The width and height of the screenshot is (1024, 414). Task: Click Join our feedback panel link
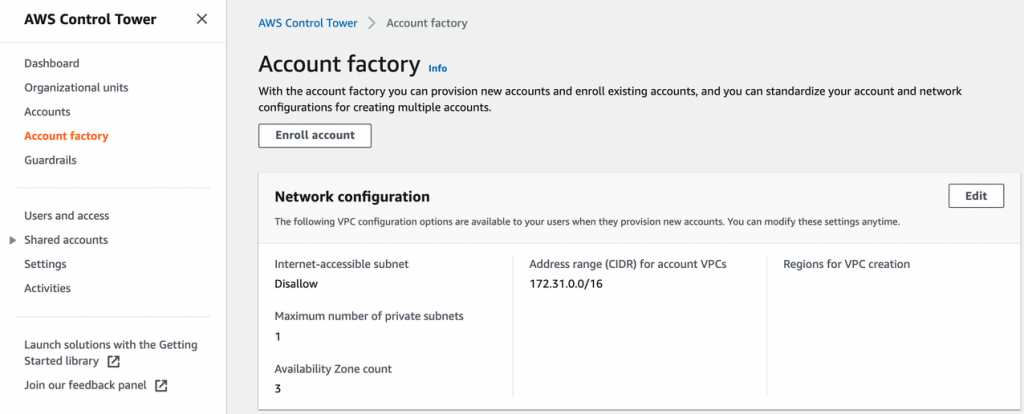(85, 385)
